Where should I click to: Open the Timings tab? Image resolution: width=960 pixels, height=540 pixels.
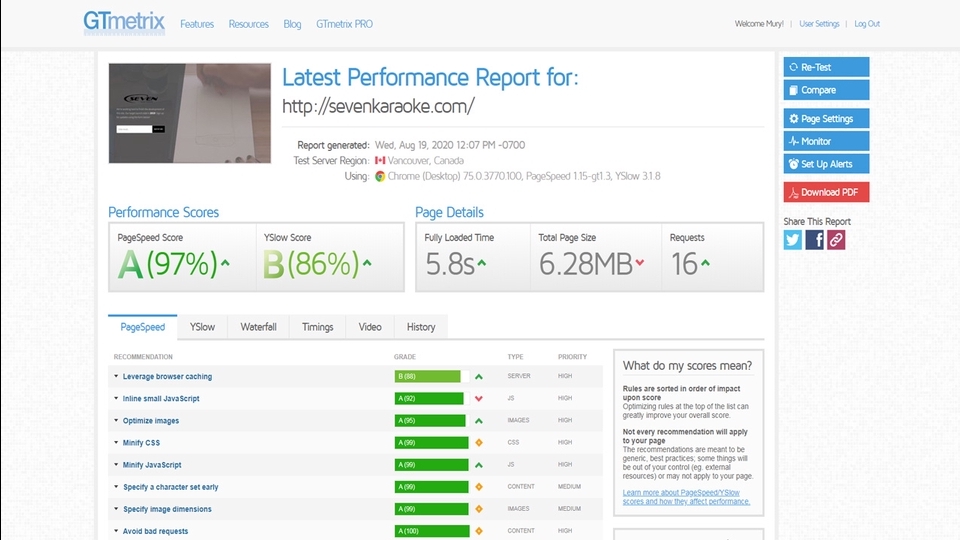tap(317, 327)
